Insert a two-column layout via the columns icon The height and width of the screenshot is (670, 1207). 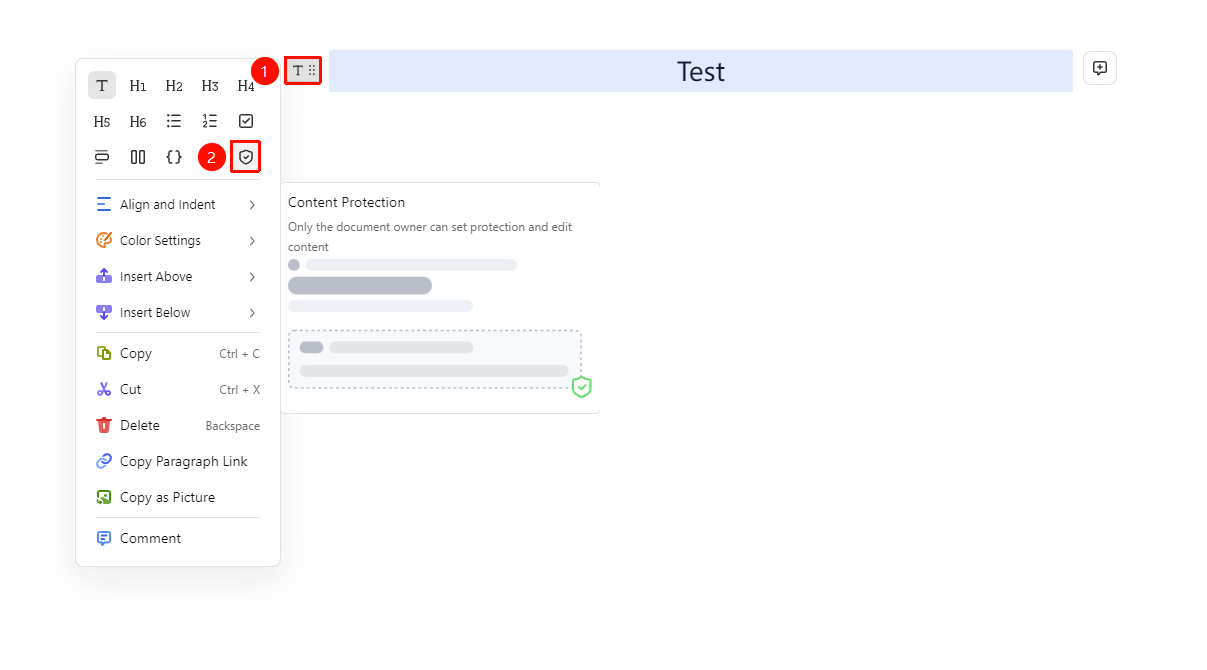tap(138, 157)
